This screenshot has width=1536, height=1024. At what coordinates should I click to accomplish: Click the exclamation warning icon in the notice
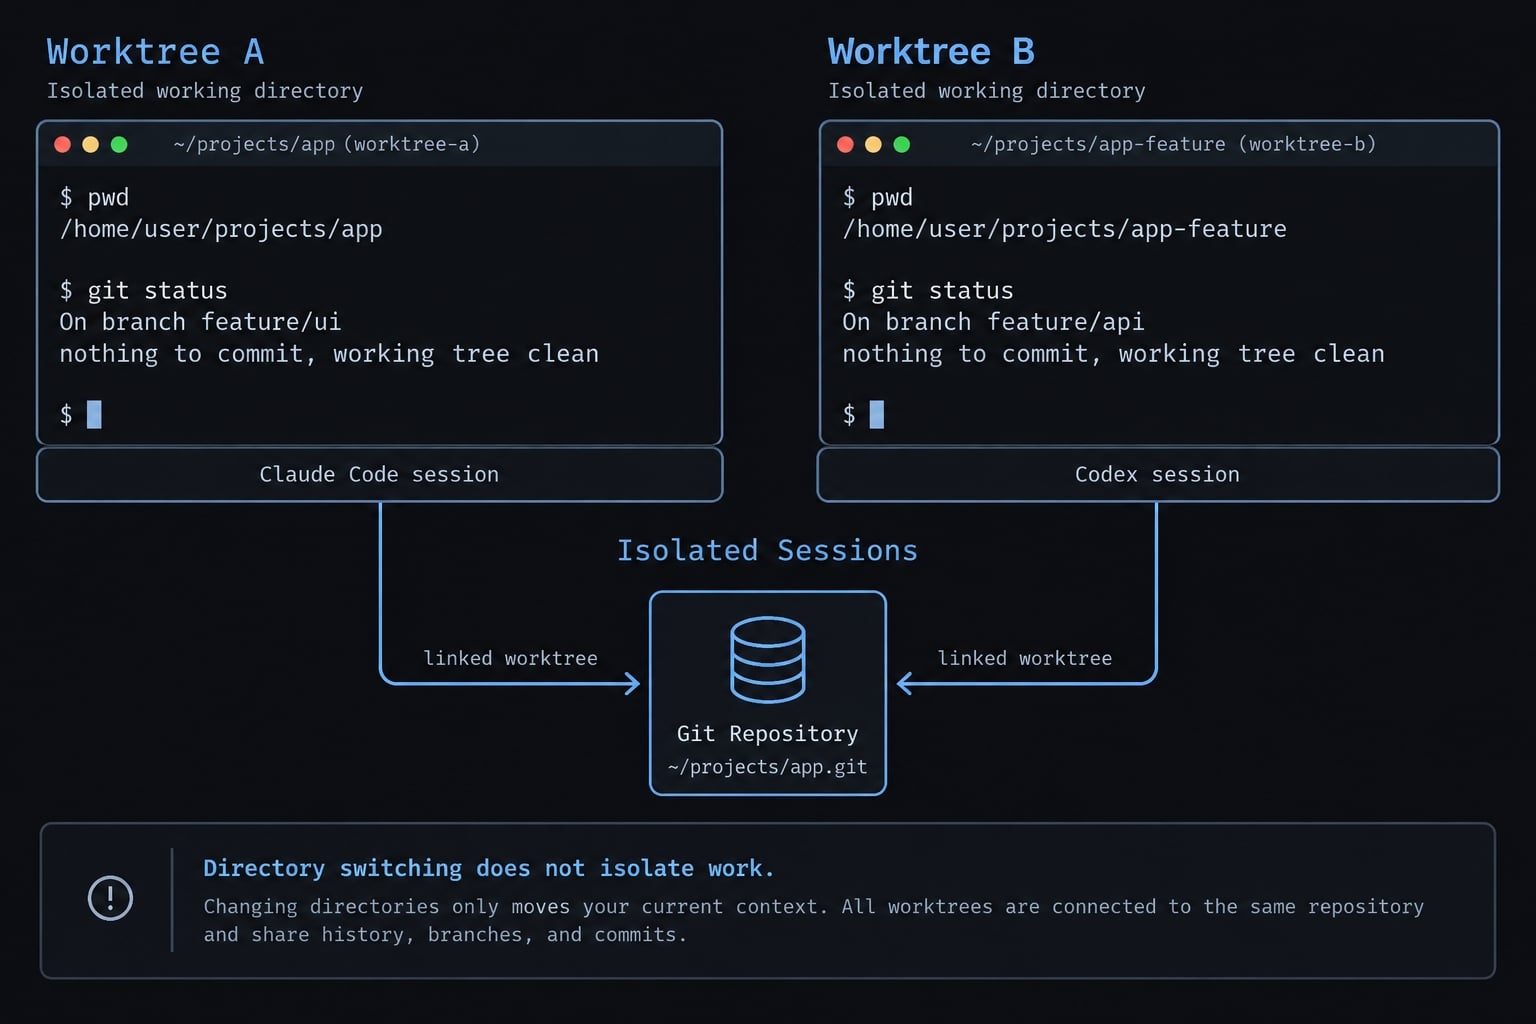(x=110, y=898)
